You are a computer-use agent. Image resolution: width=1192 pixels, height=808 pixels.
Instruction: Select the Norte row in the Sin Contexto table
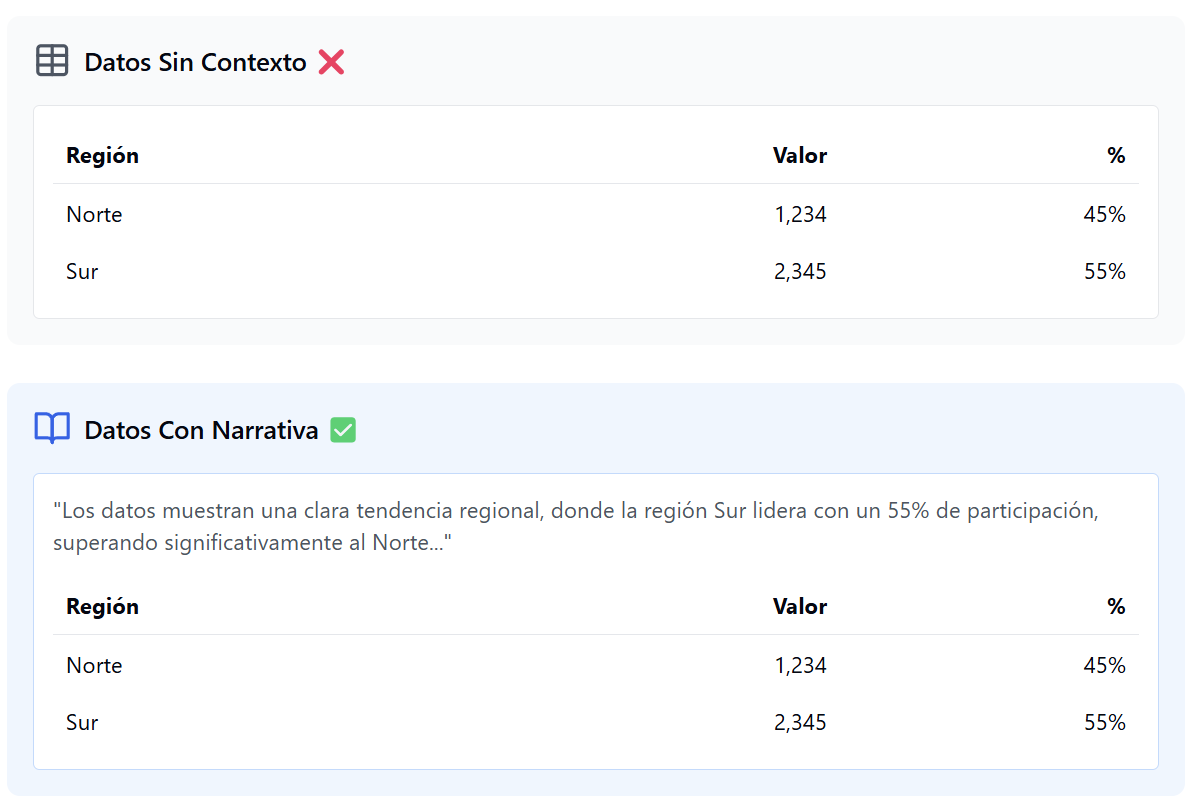(x=94, y=214)
